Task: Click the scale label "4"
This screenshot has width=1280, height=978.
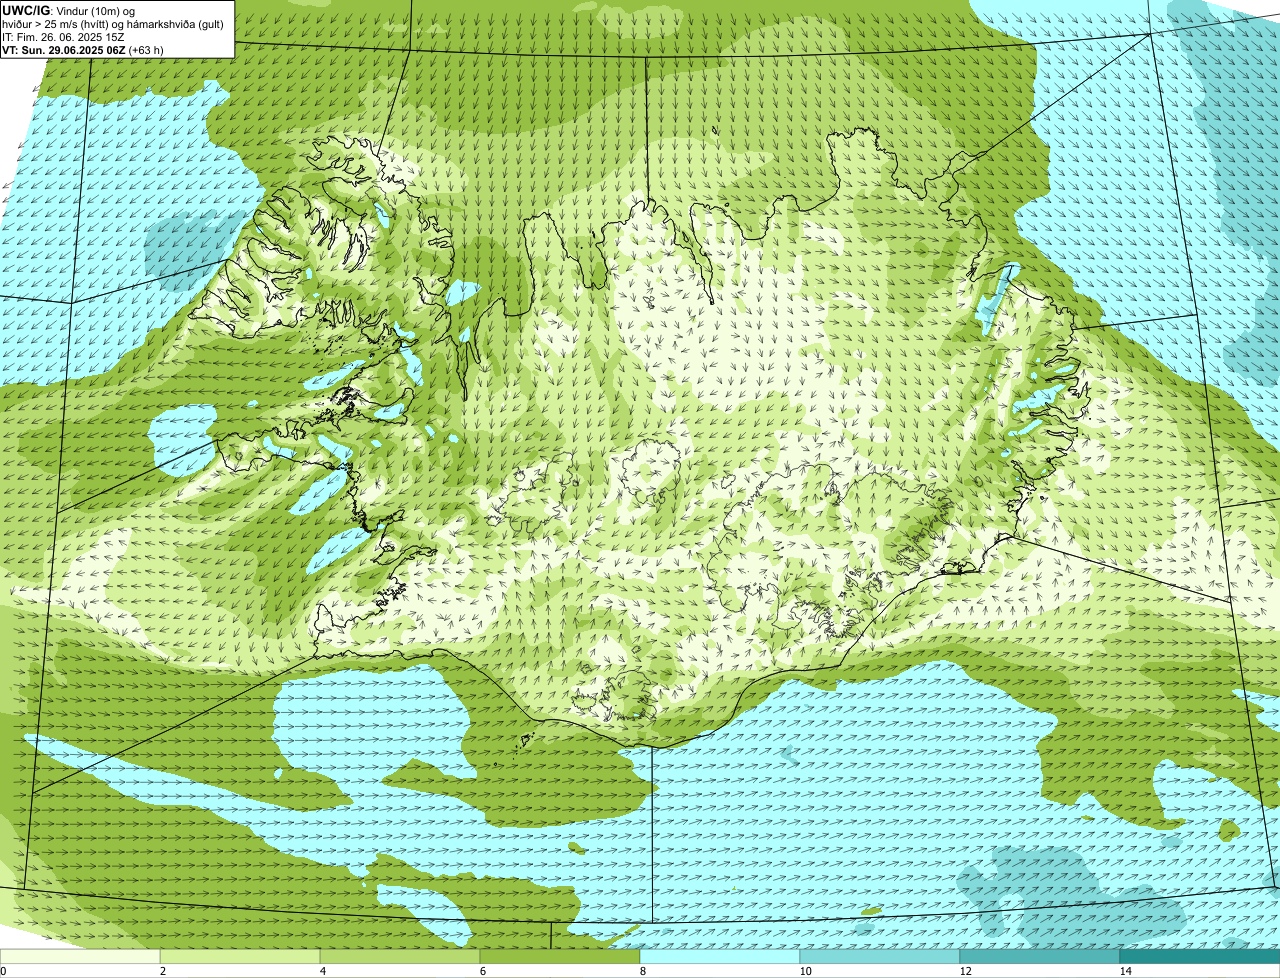Action: coord(322,971)
